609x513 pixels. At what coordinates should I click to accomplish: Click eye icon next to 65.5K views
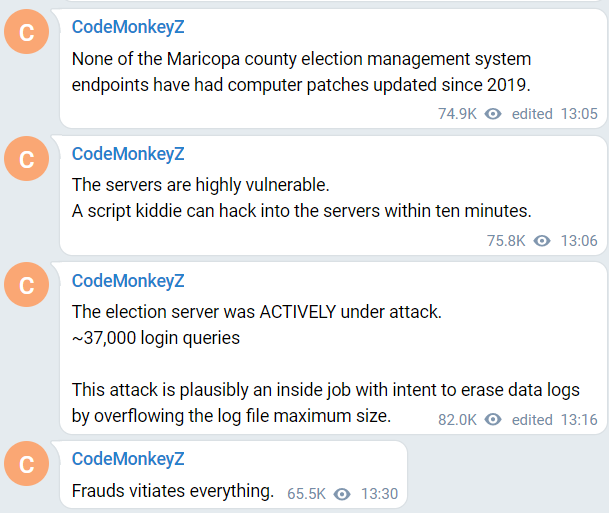click(x=342, y=494)
